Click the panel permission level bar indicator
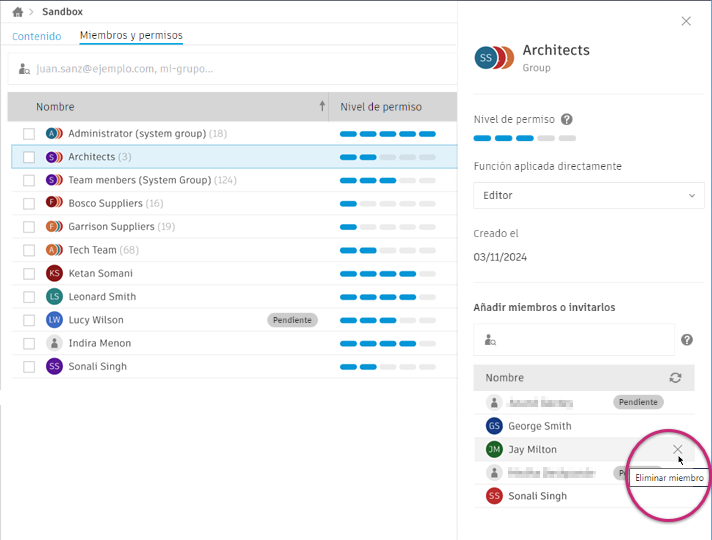Image resolution: width=712 pixels, height=540 pixels. point(524,138)
